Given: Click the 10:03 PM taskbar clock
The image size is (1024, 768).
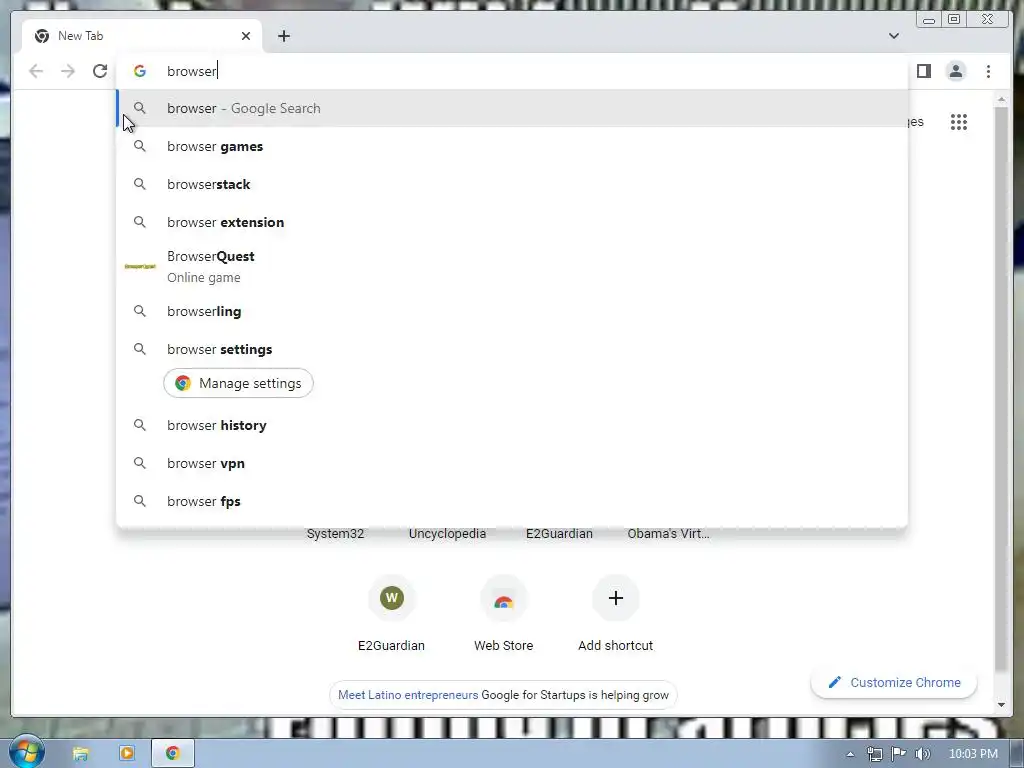Looking at the screenshot, I should coord(973,754).
